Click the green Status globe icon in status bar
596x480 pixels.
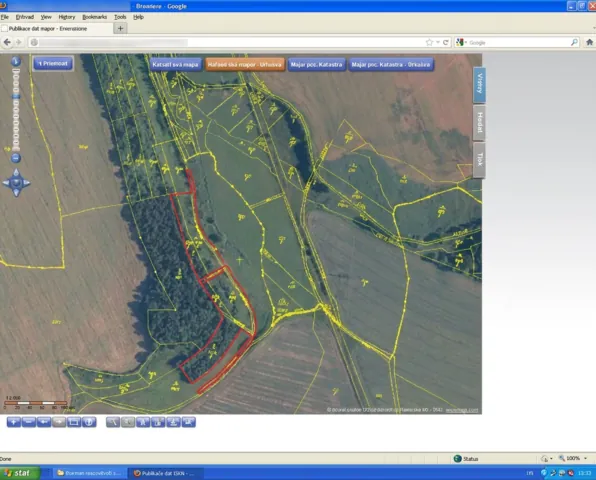coord(458,459)
